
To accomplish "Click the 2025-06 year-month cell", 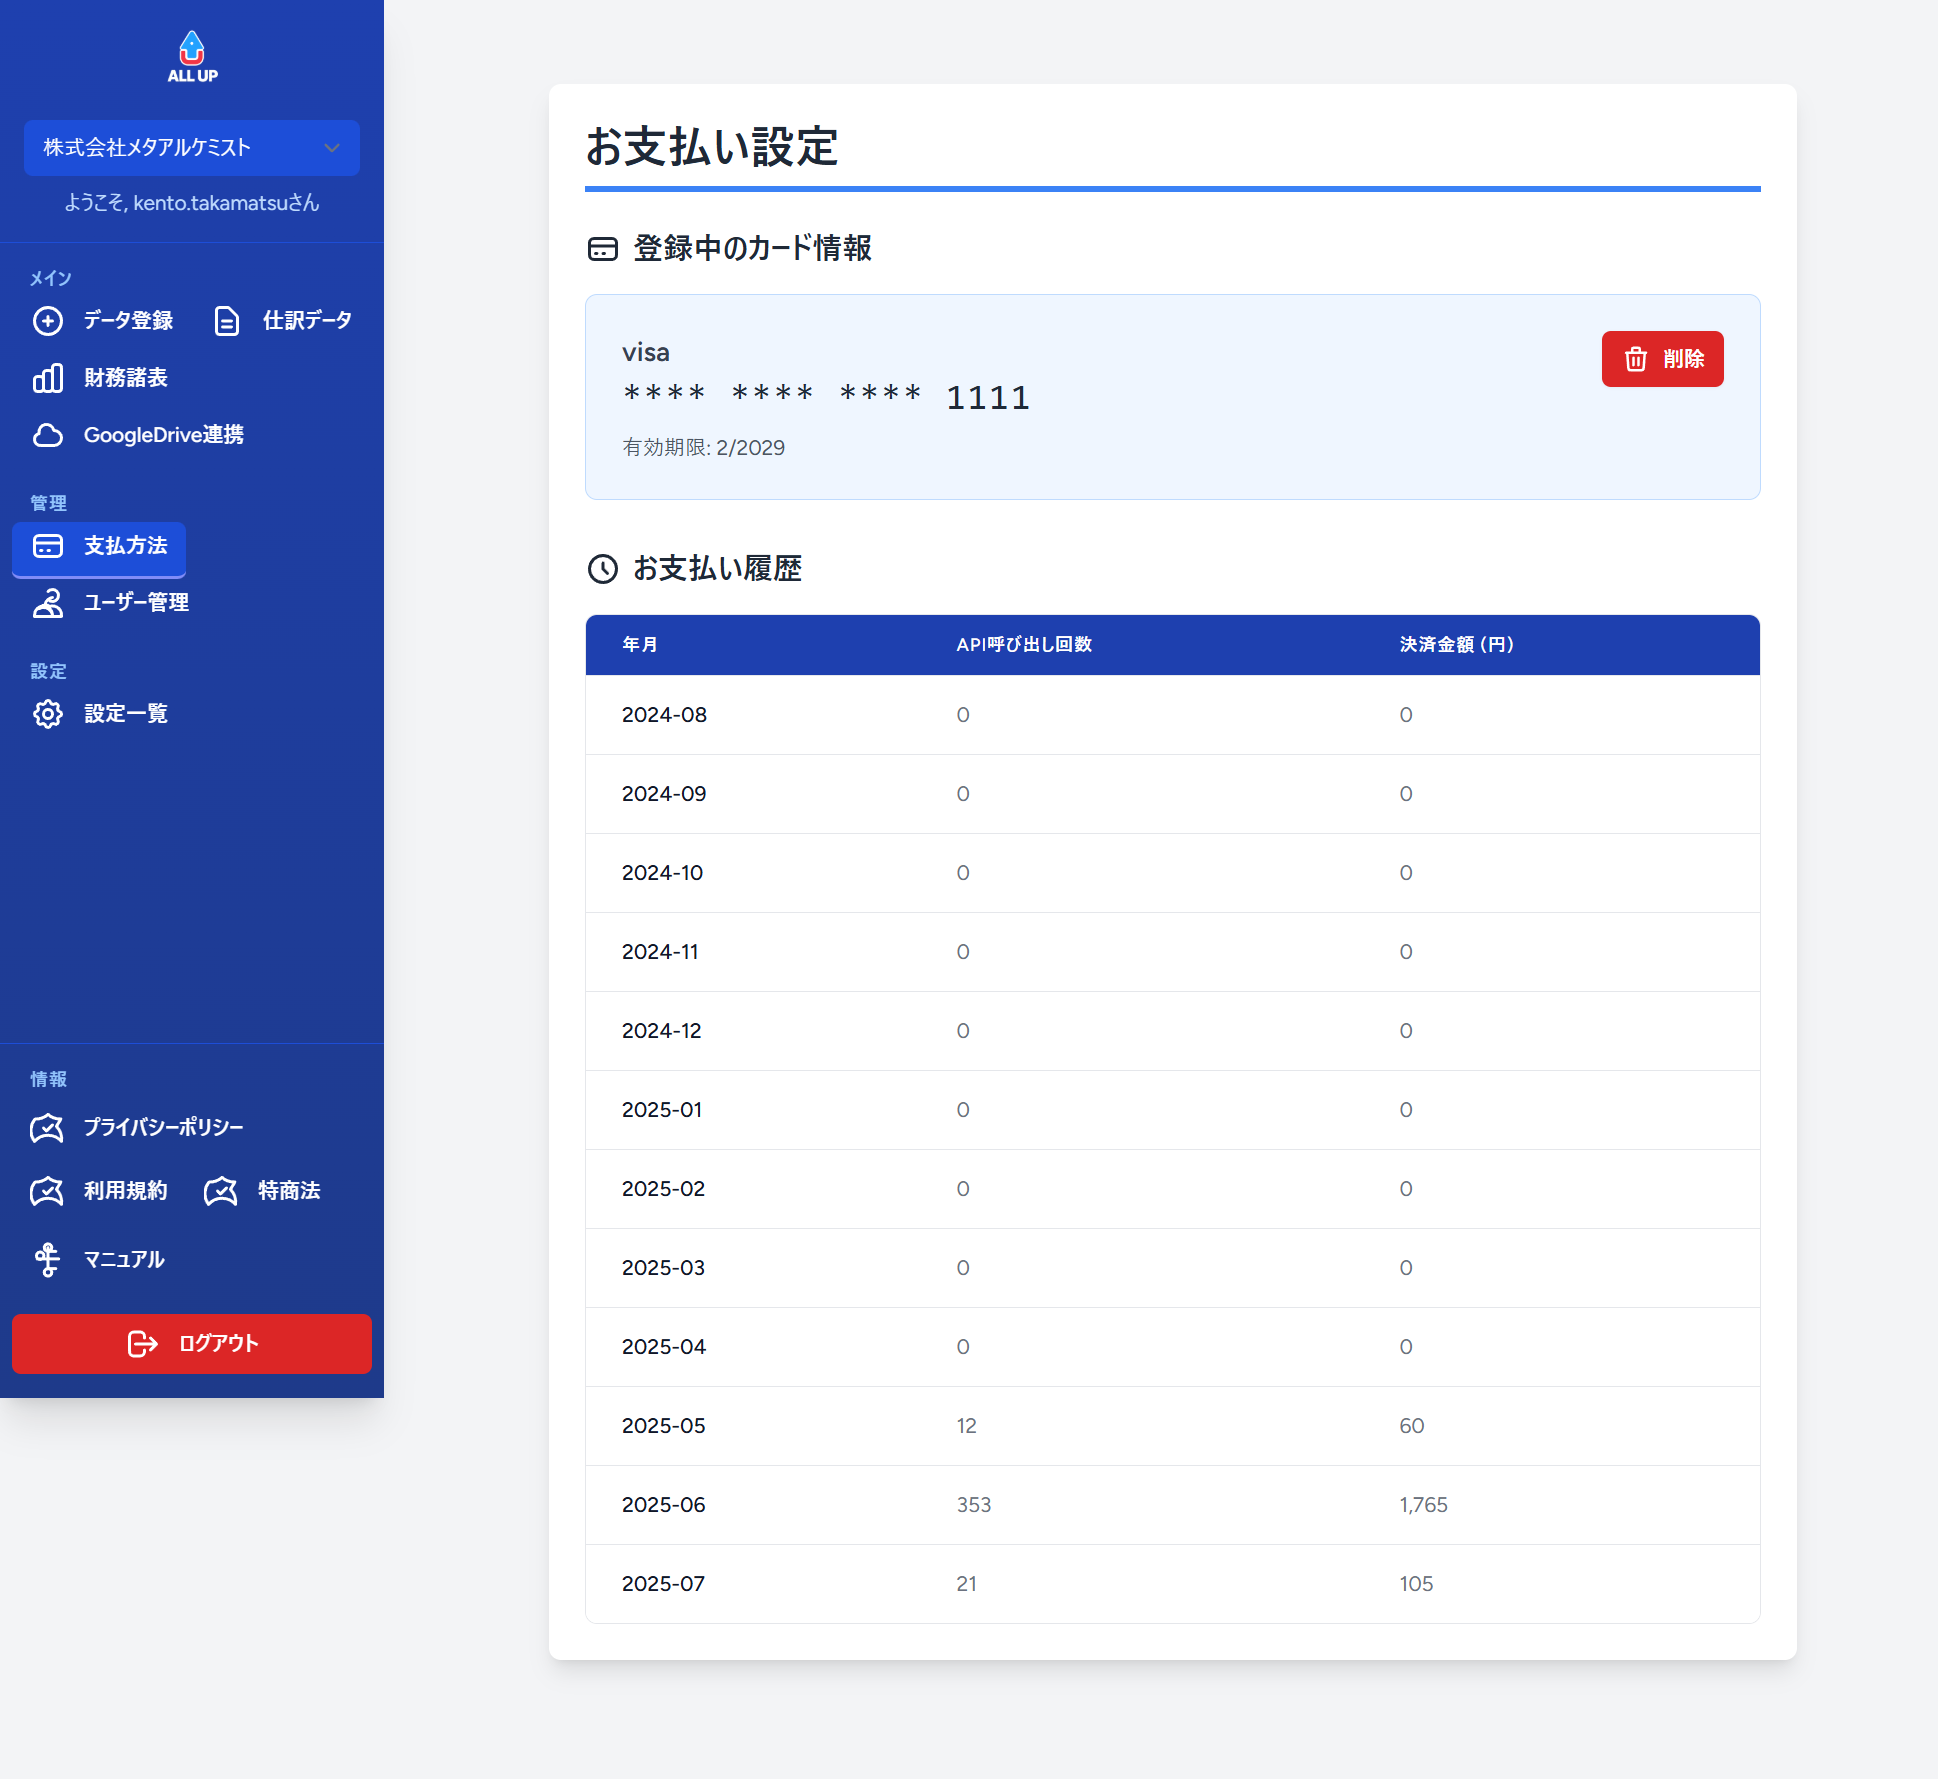I will [x=664, y=1505].
